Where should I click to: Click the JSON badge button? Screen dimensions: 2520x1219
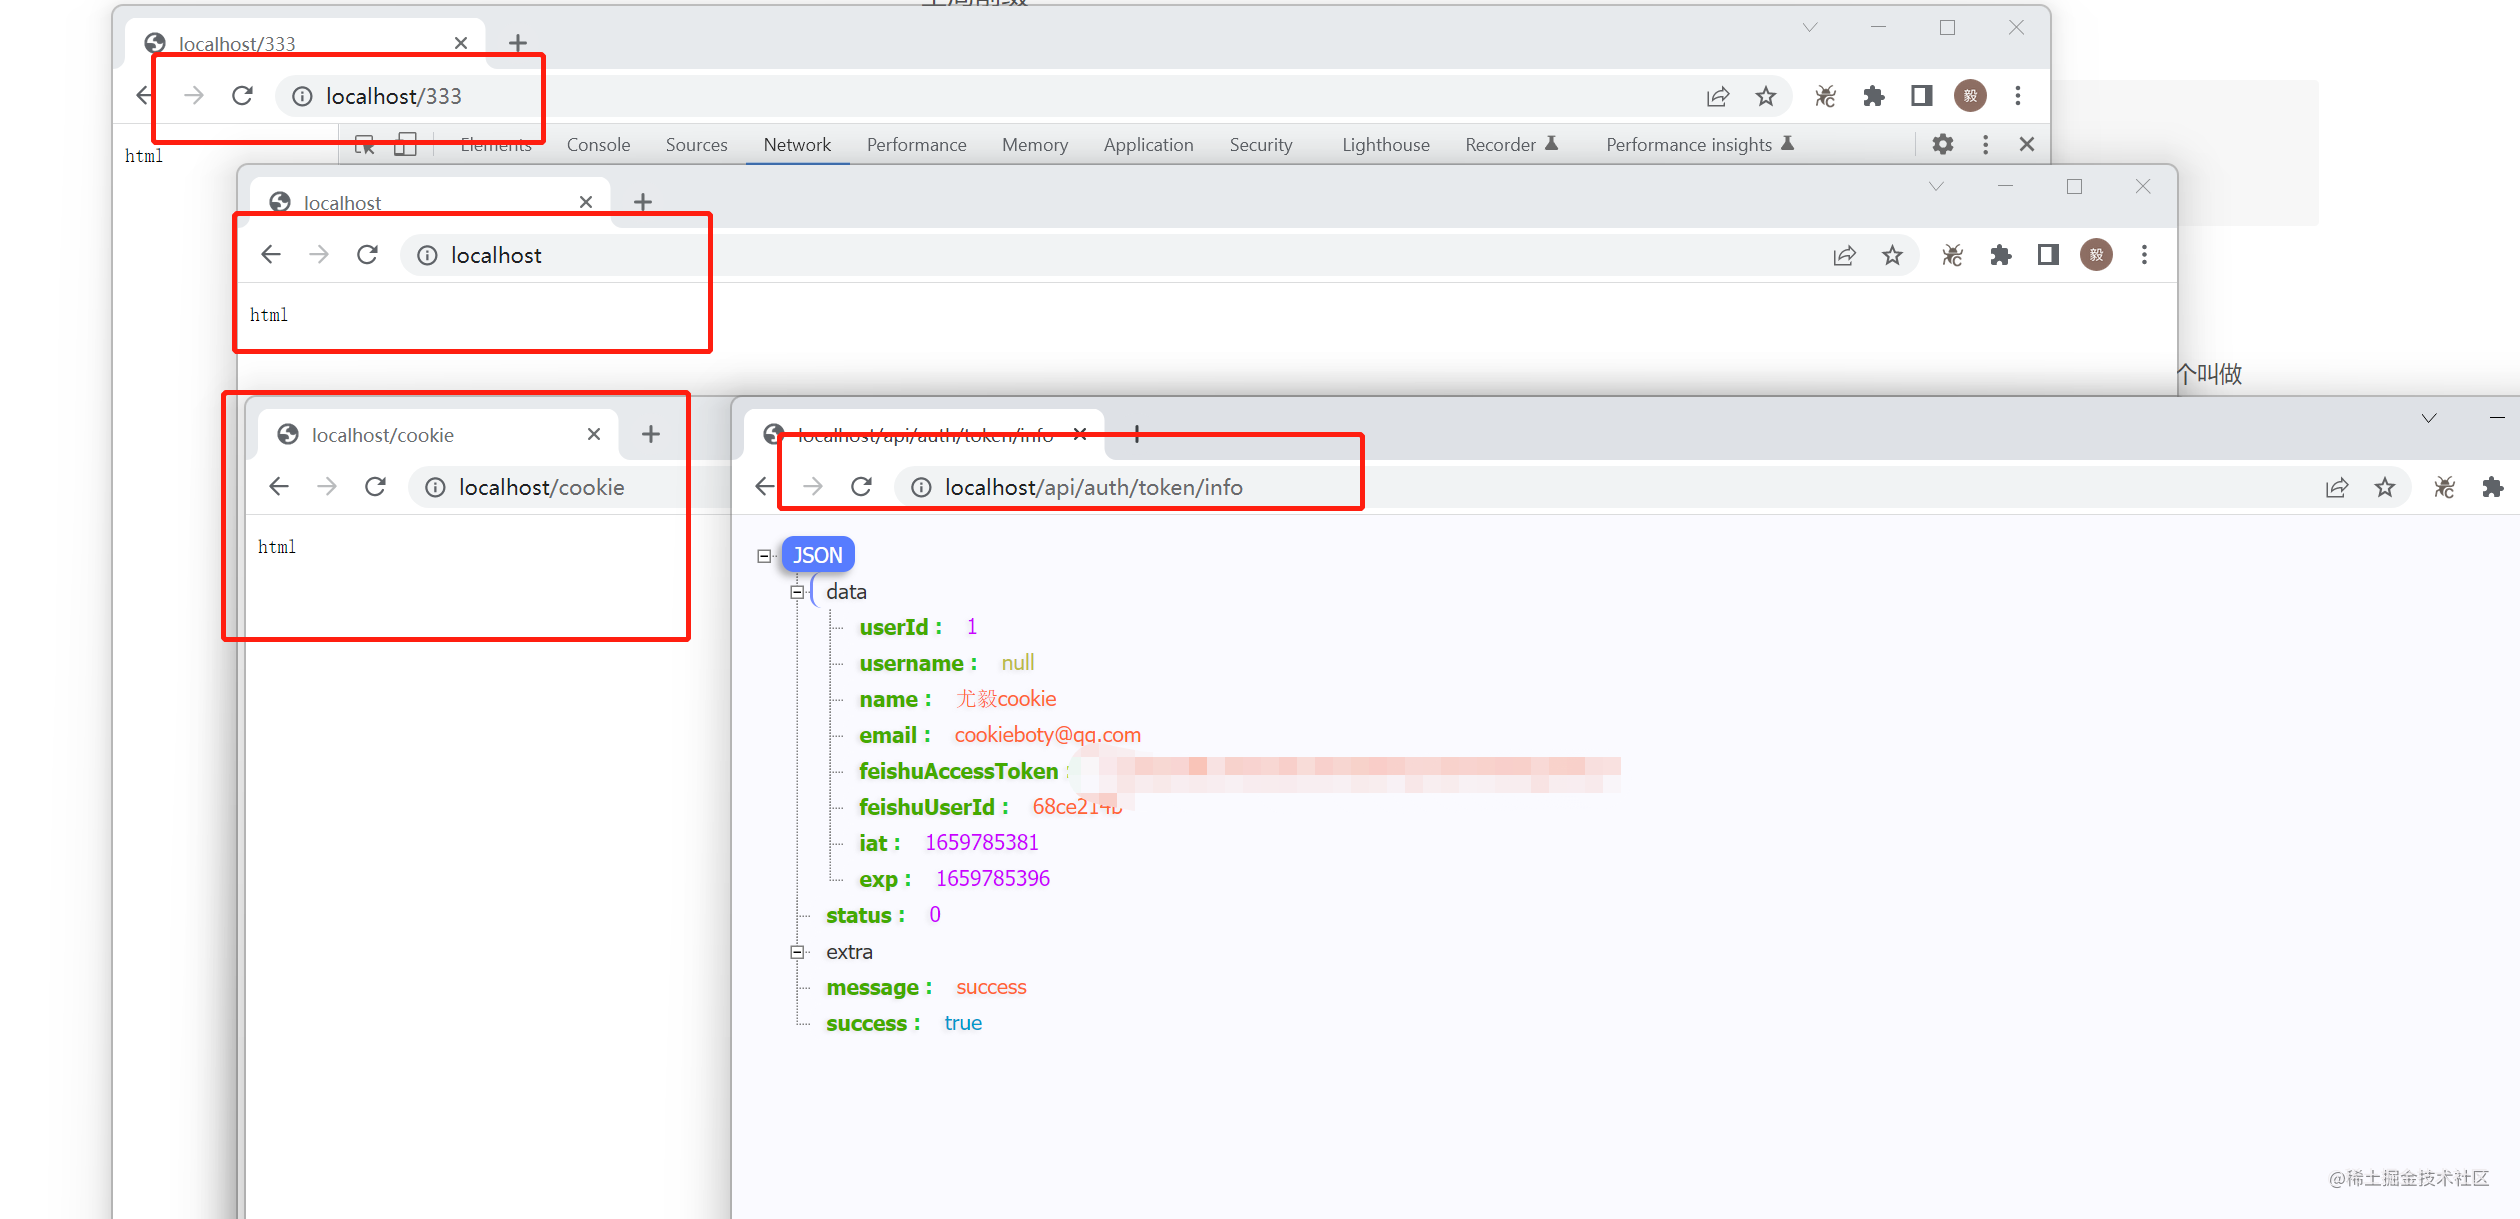[x=817, y=555]
